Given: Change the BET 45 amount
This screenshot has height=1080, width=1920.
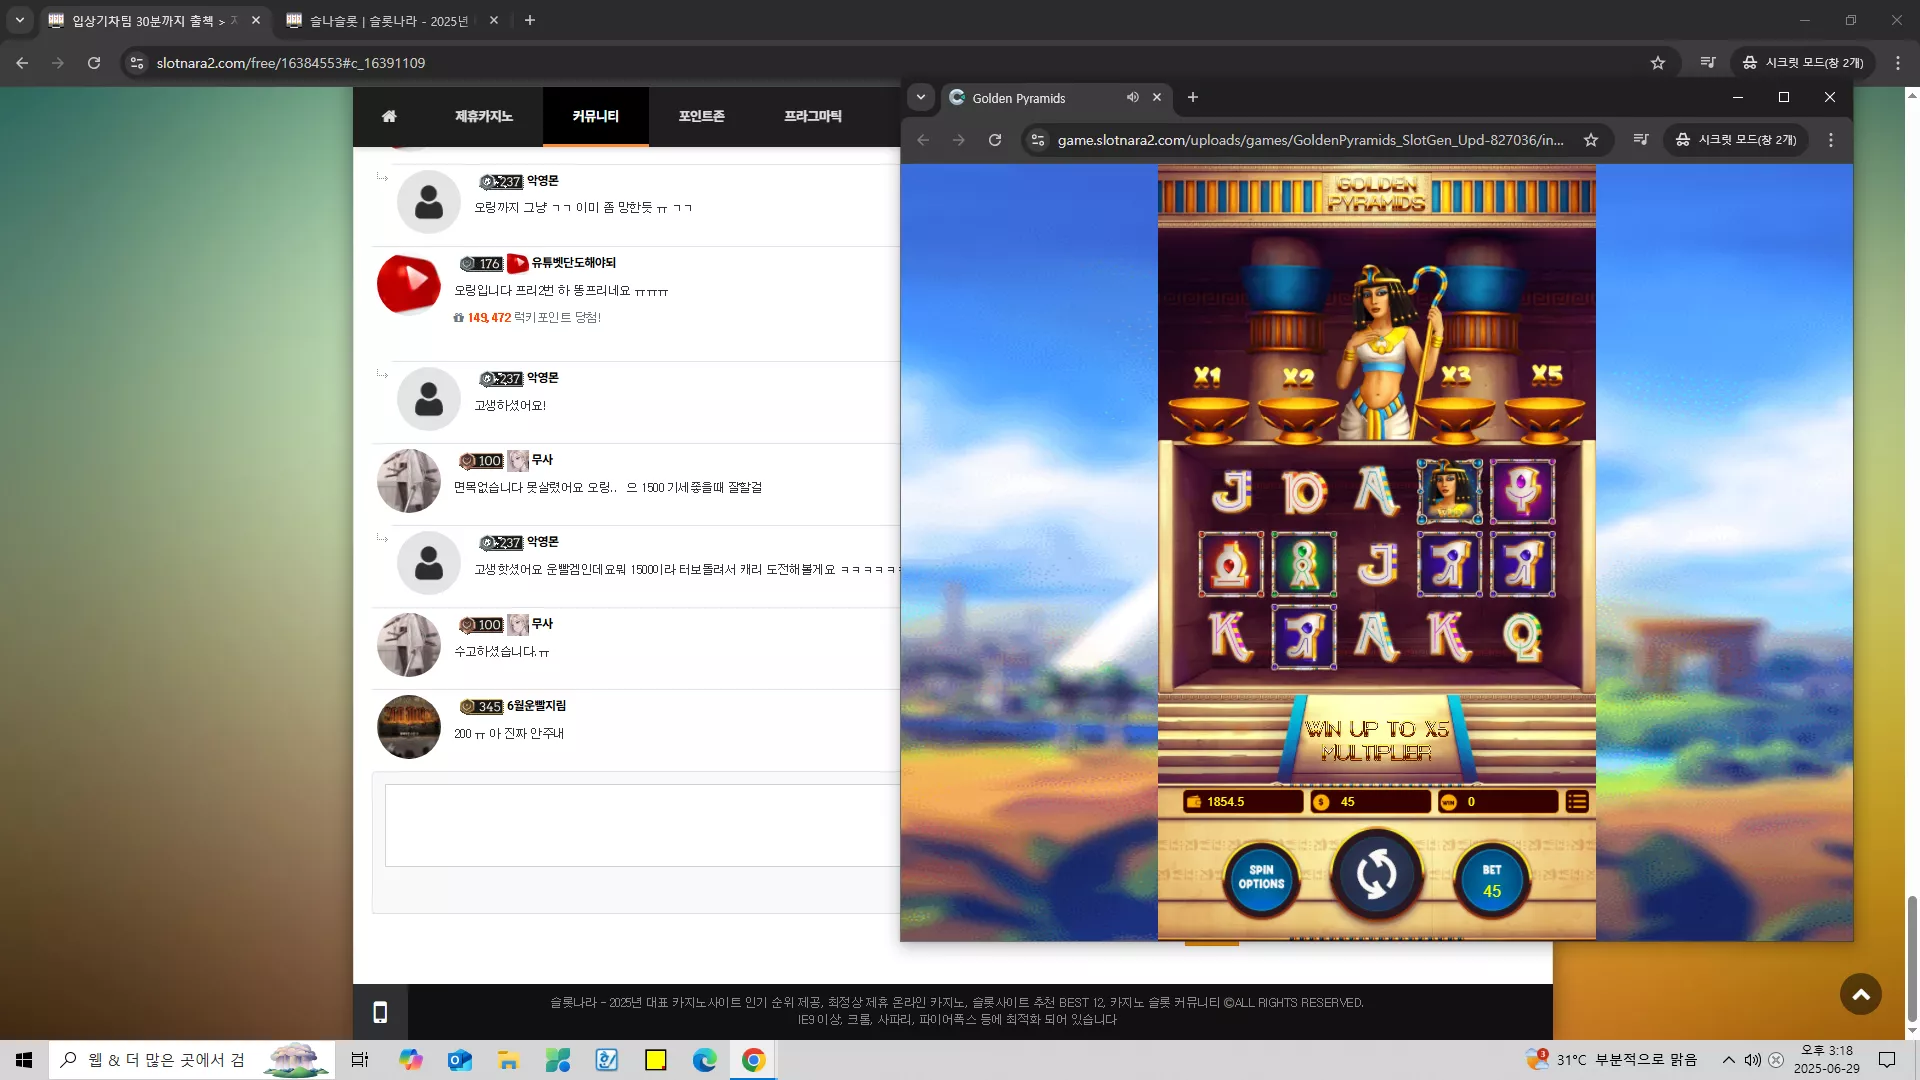Looking at the screenshot, I should click(x=1492, y=881).
